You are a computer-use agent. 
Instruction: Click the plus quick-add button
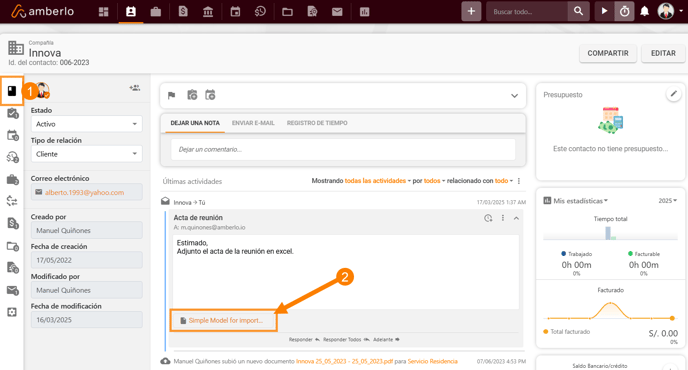click(471, 11)
